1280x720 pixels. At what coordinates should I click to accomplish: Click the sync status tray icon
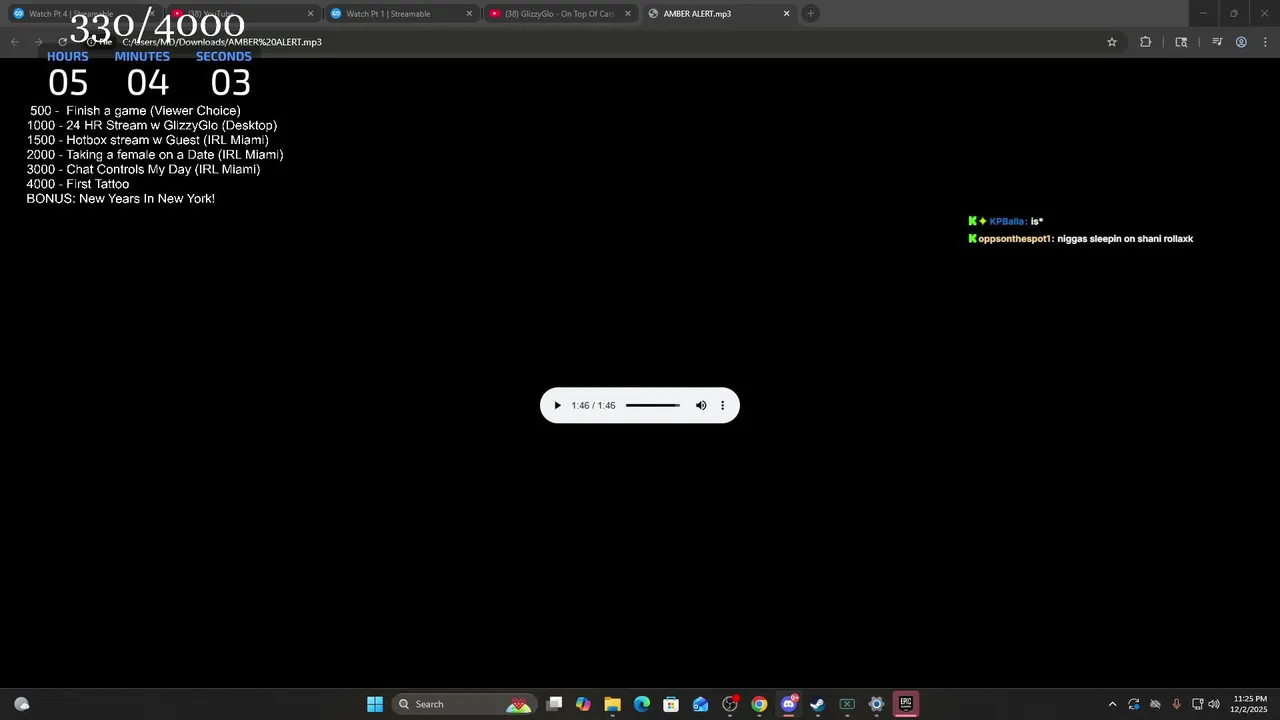tap(1134, 704)
